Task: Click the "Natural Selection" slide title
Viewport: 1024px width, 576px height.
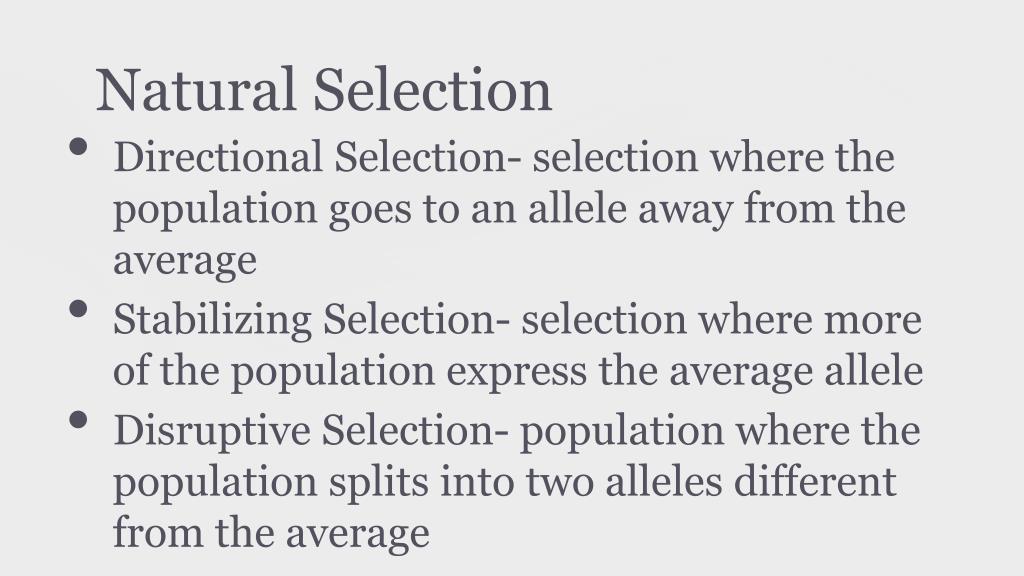Action: pyautogui.click(x=324, y=89)
